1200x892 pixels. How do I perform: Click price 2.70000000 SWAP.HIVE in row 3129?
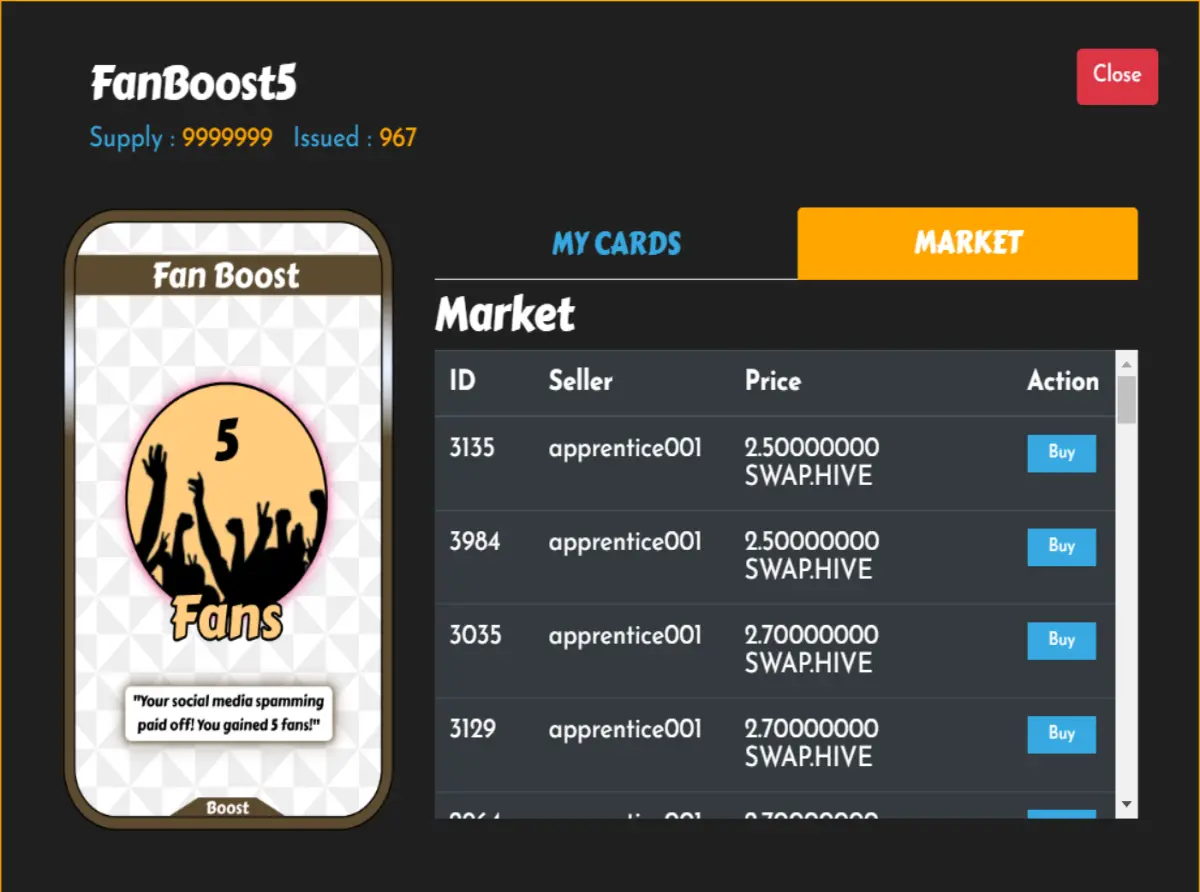[x=812, y=743]
